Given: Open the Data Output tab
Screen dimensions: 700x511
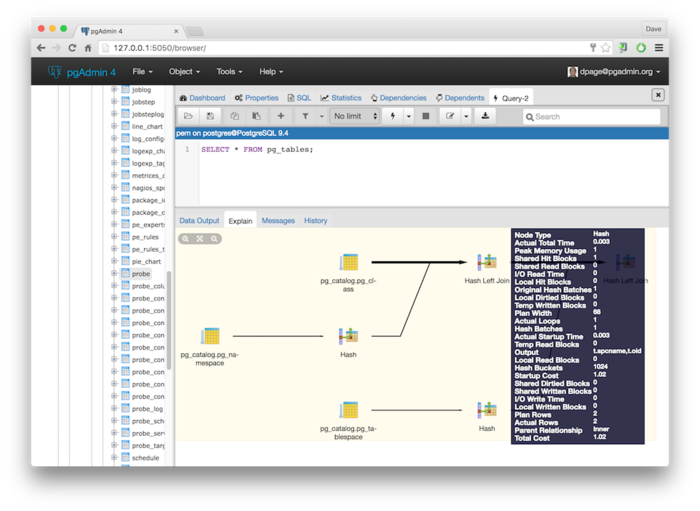Looking at the screenshot, I should point(199,220).
